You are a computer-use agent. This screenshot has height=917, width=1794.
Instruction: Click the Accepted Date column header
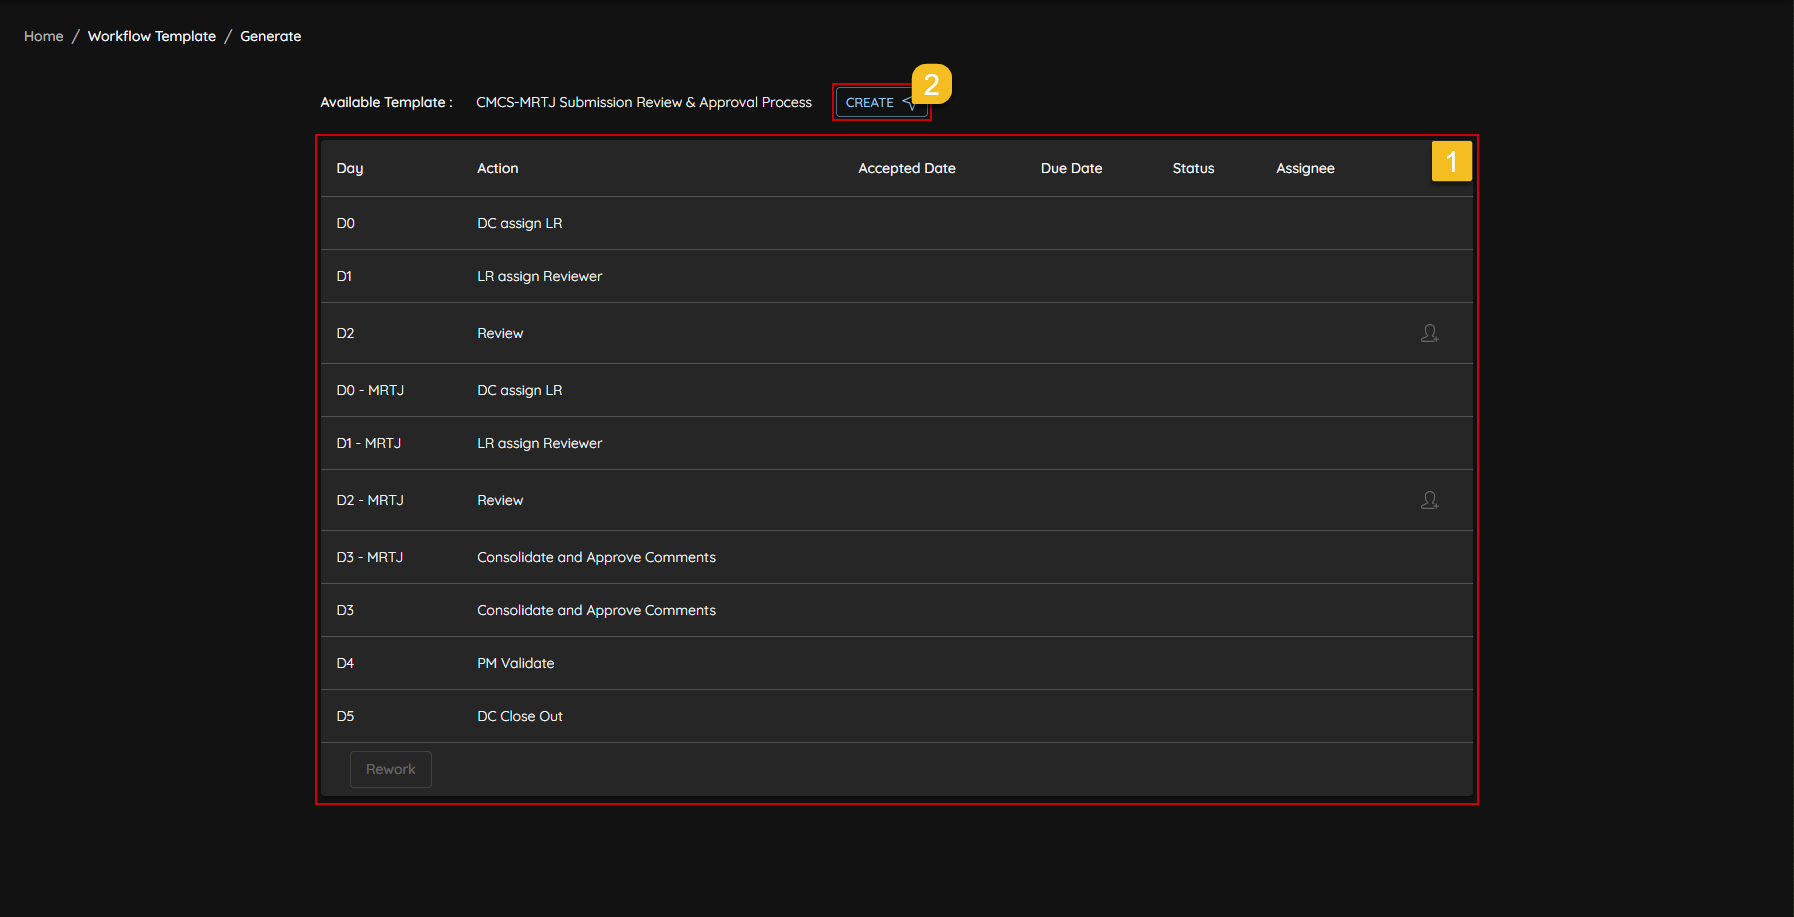[x=906, y=168]
